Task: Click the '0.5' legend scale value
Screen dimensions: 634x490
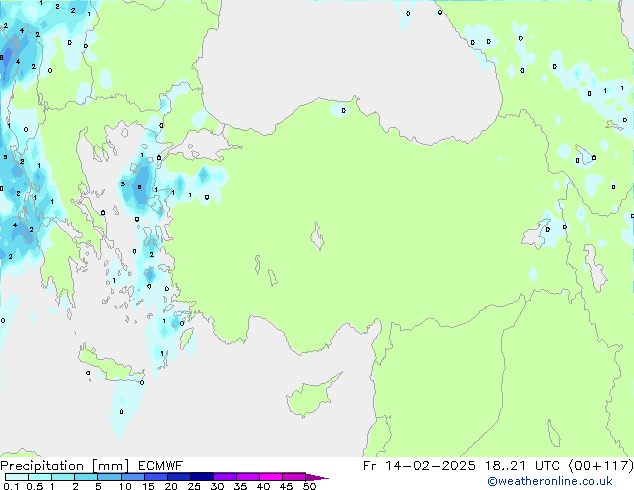Action: (x=34, y=486)
